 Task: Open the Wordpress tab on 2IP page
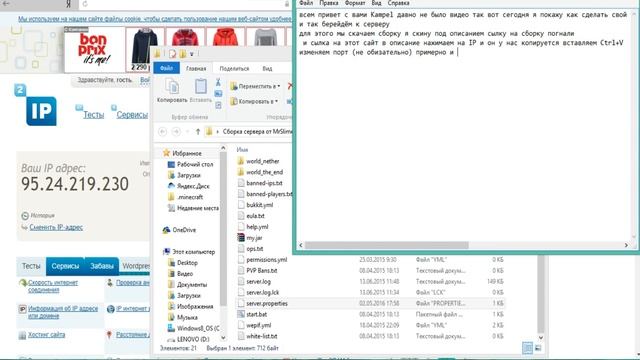(x=136, y=266)
